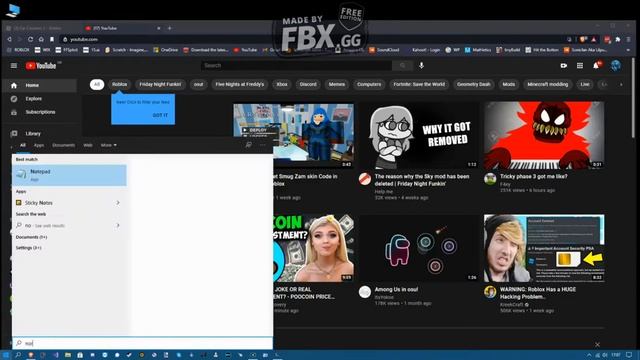Select the All tab in Windows search
Screen dimensions: 640x360
click(23, 145)
